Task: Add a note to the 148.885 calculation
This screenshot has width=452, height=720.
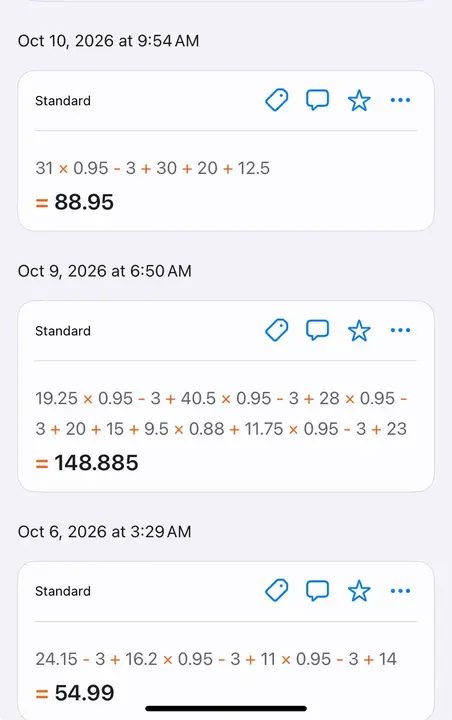Action: 317,330
